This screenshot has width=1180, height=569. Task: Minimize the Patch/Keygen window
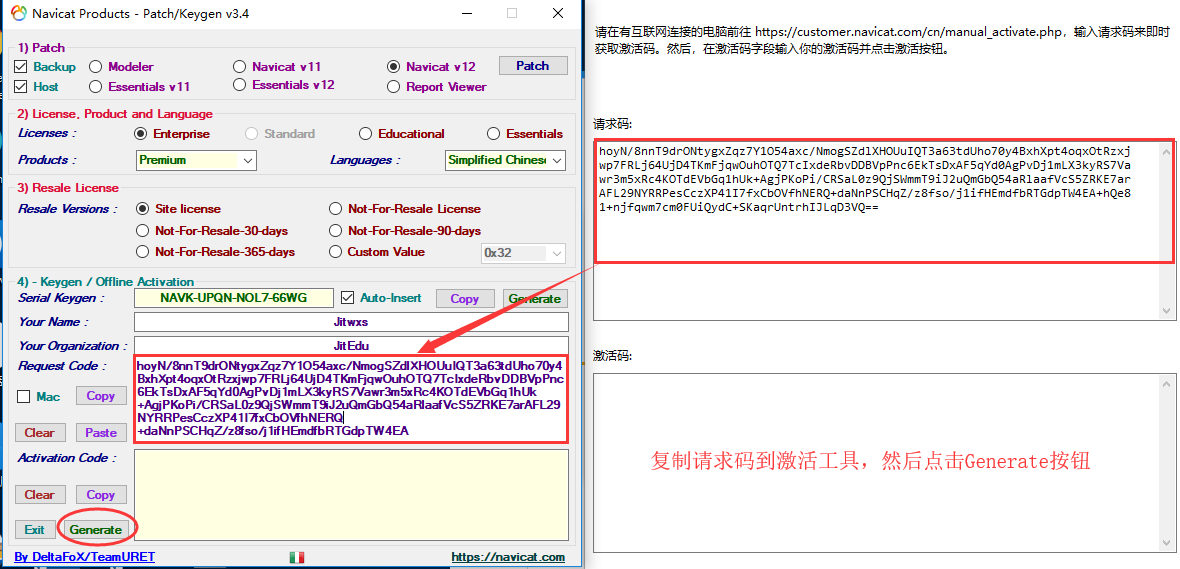click(466, 14)
